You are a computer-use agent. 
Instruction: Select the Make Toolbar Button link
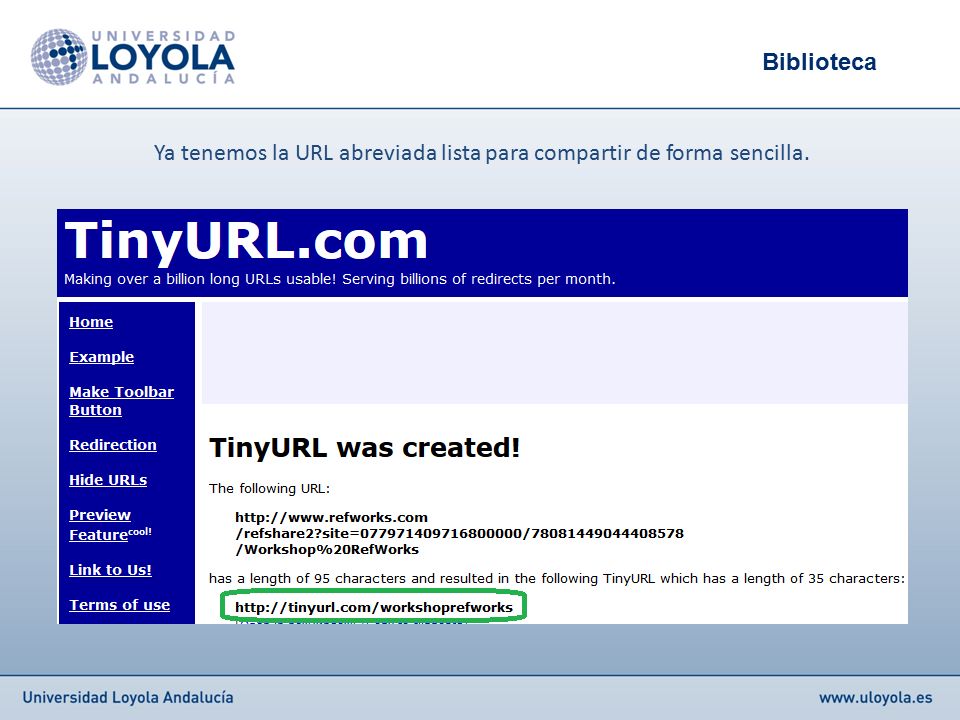pyautogui.click(x=121, y=401)
